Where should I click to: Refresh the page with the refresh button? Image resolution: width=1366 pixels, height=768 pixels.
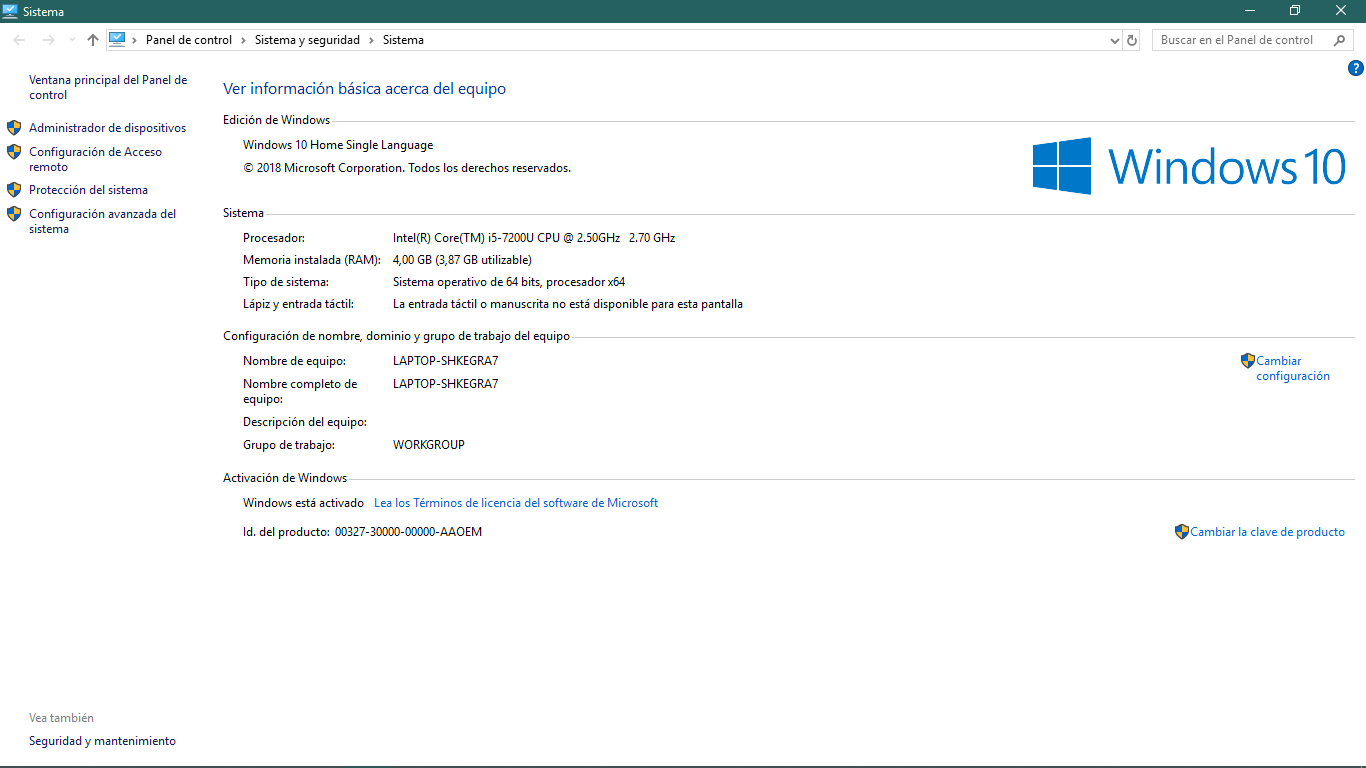pyautogui.click(x=1132, y=40)
